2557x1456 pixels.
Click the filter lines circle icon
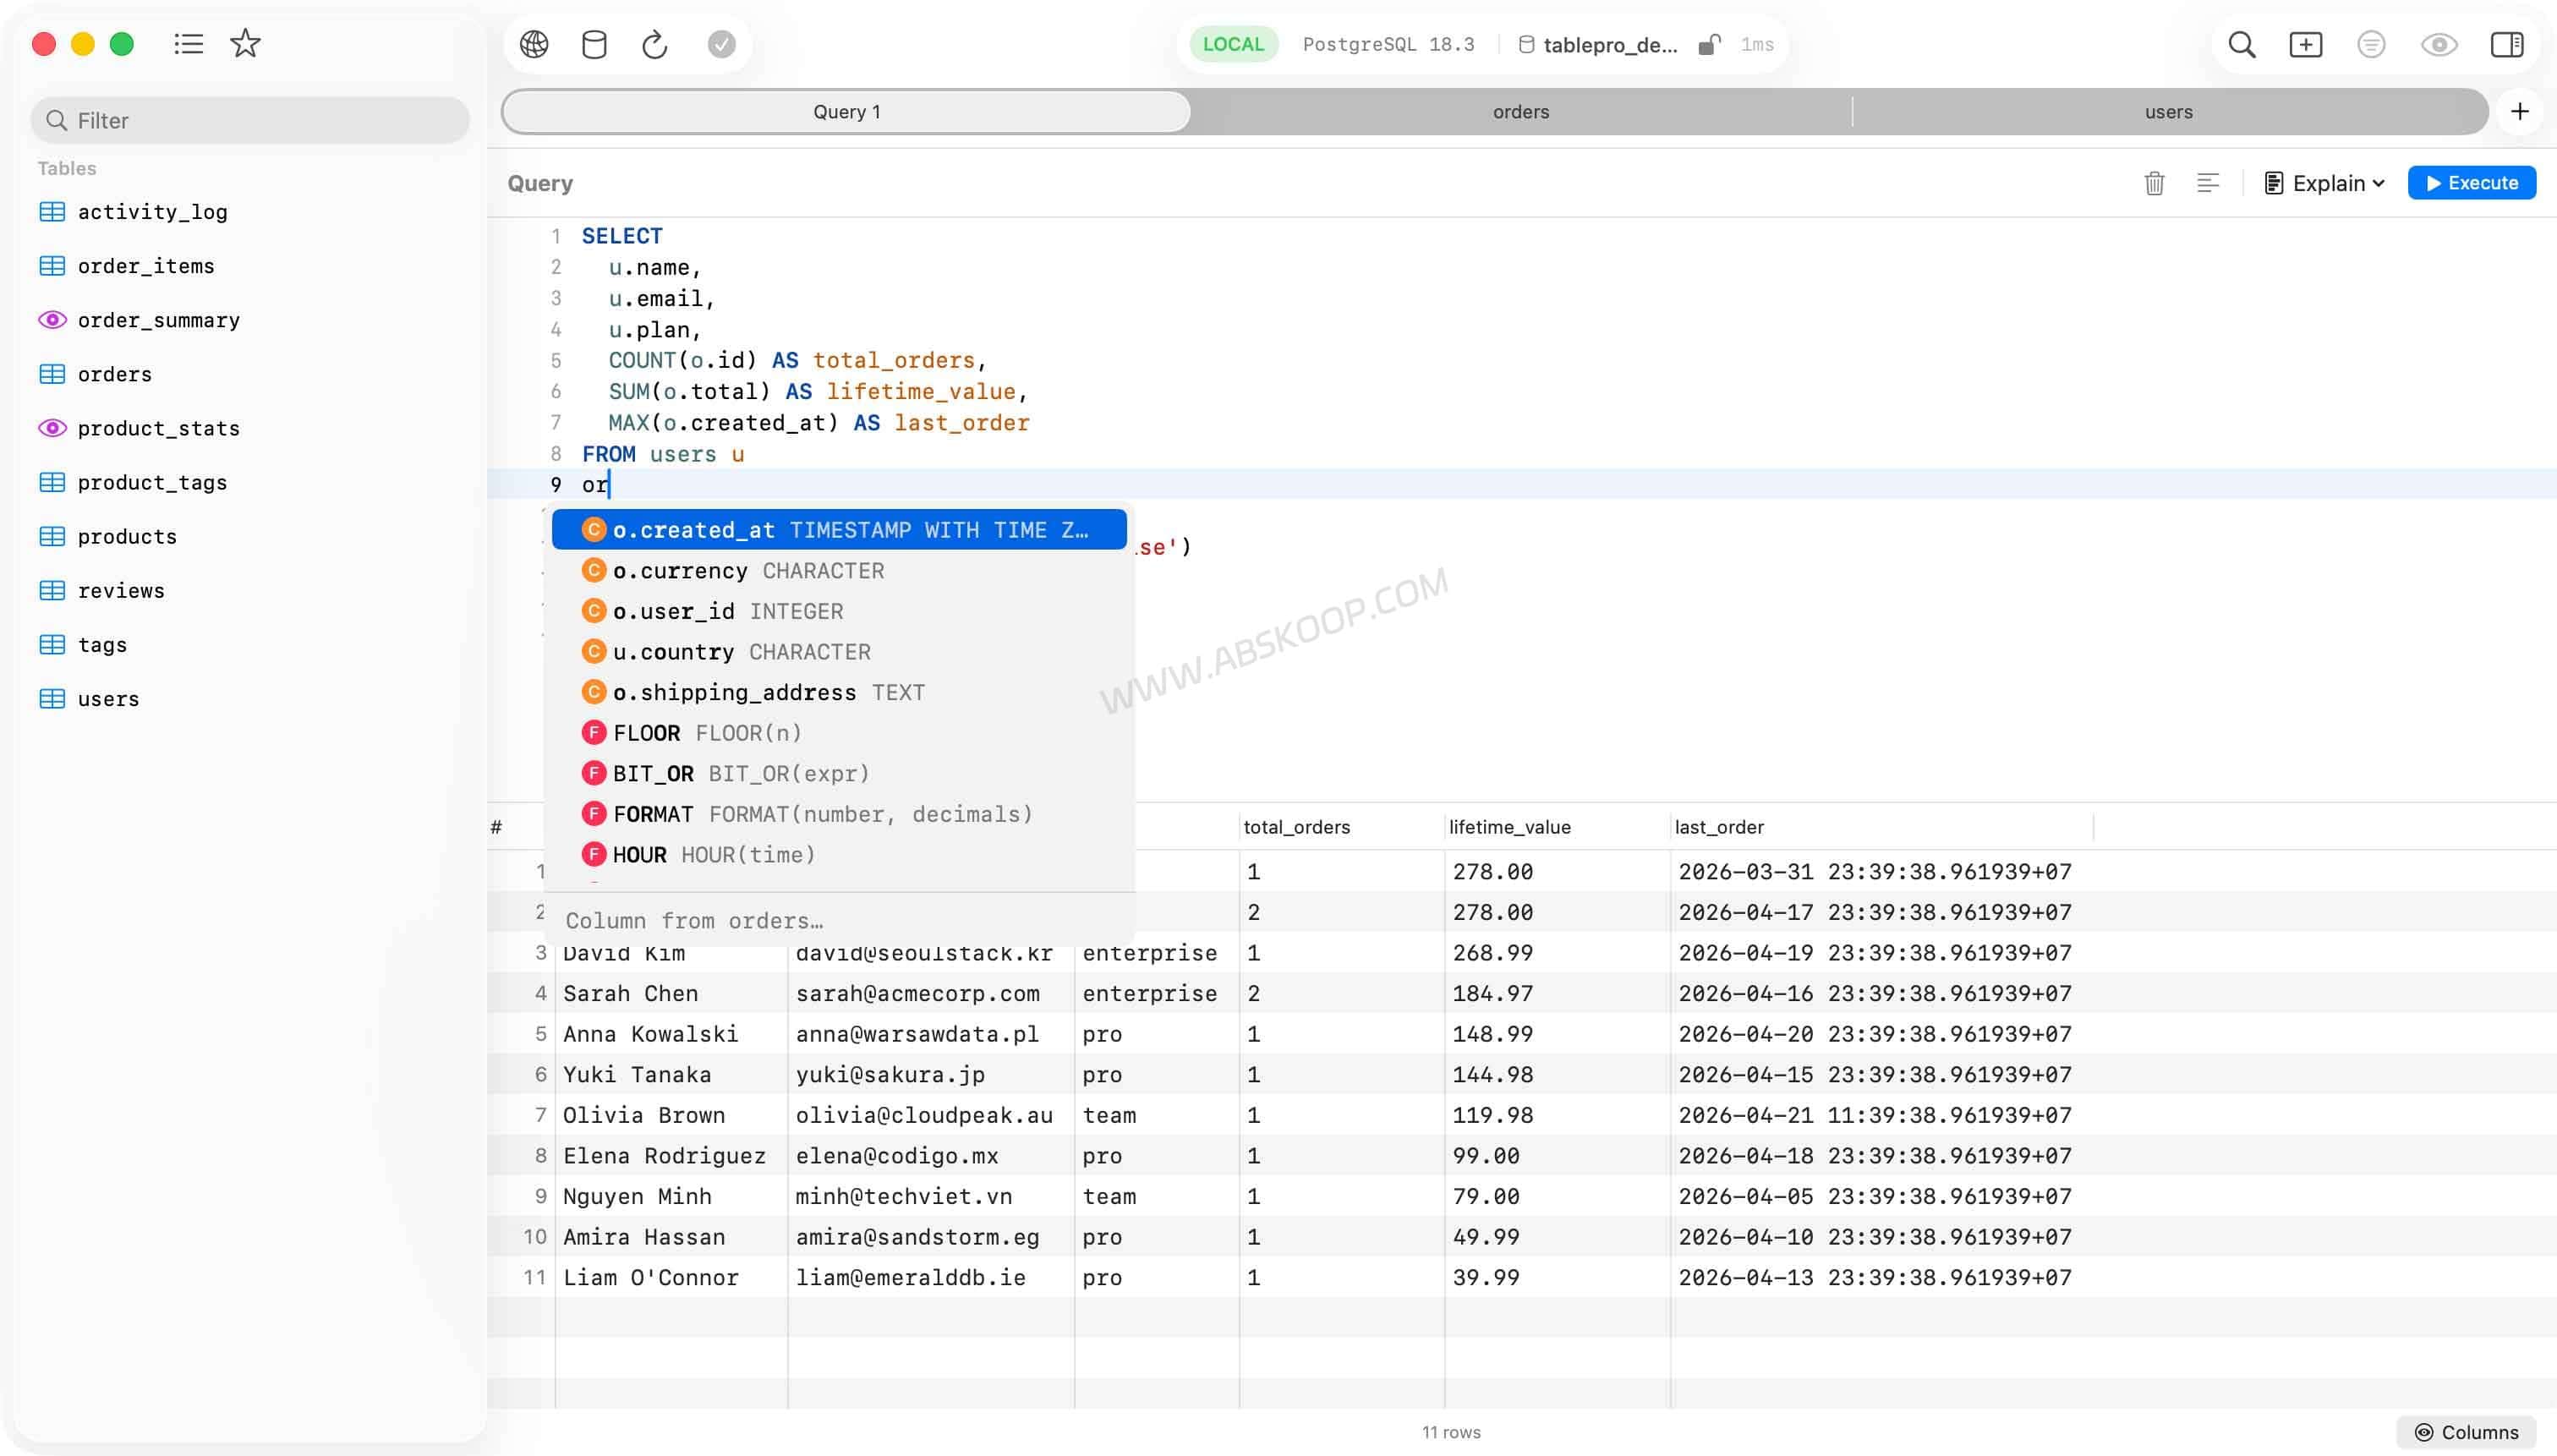point(2371,44)
